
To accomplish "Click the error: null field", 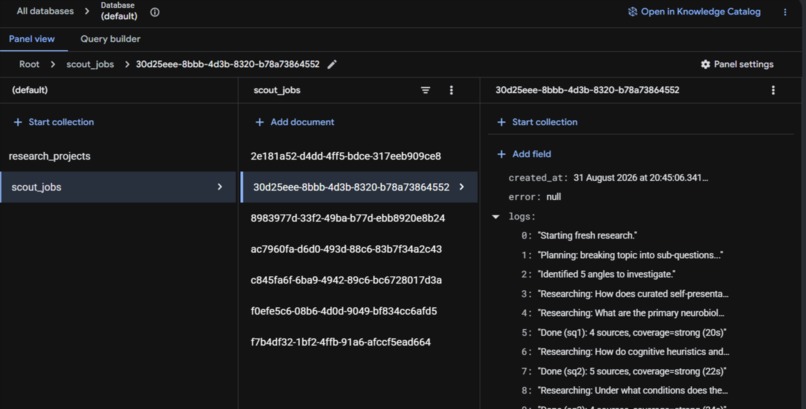I will tap(535, 197).
